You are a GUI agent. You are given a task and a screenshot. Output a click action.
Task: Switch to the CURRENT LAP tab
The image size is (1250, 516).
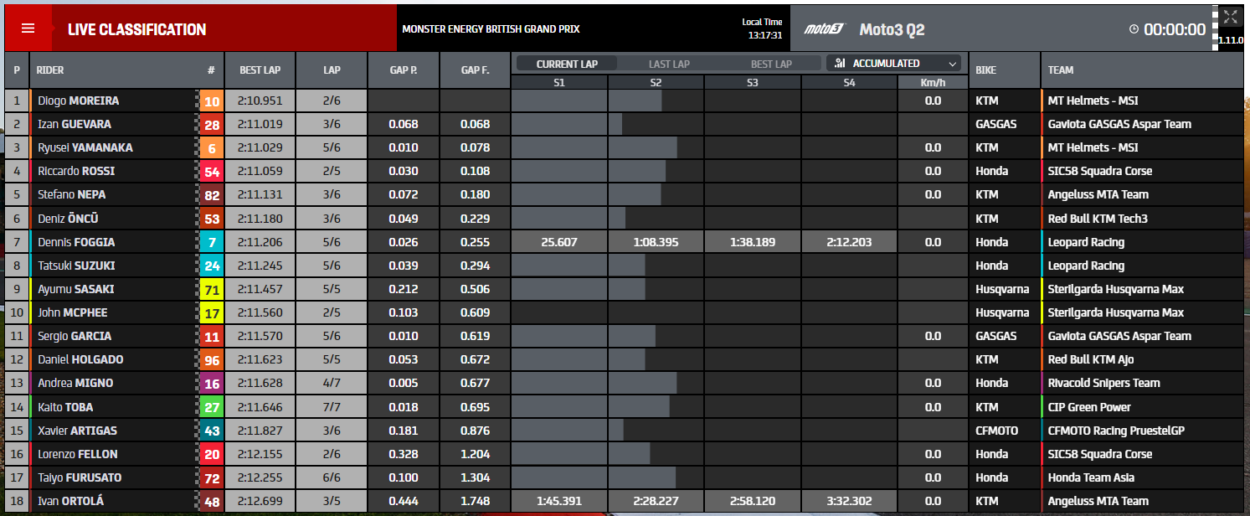(x=567, y=64)
